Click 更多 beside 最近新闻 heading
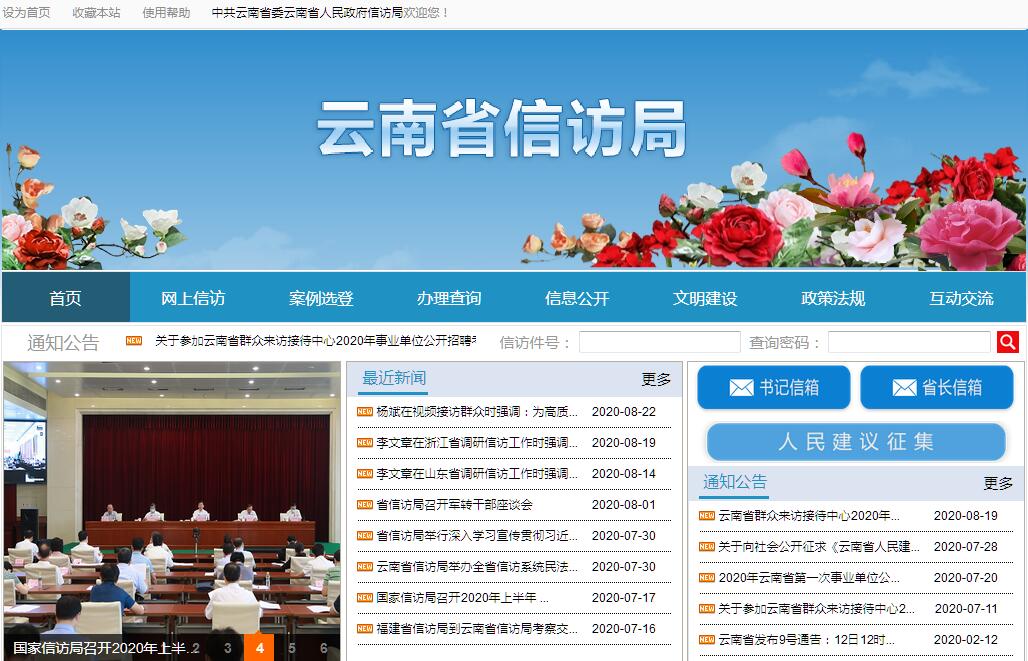This screenshot has width=1028, height=661. [656, 379]
